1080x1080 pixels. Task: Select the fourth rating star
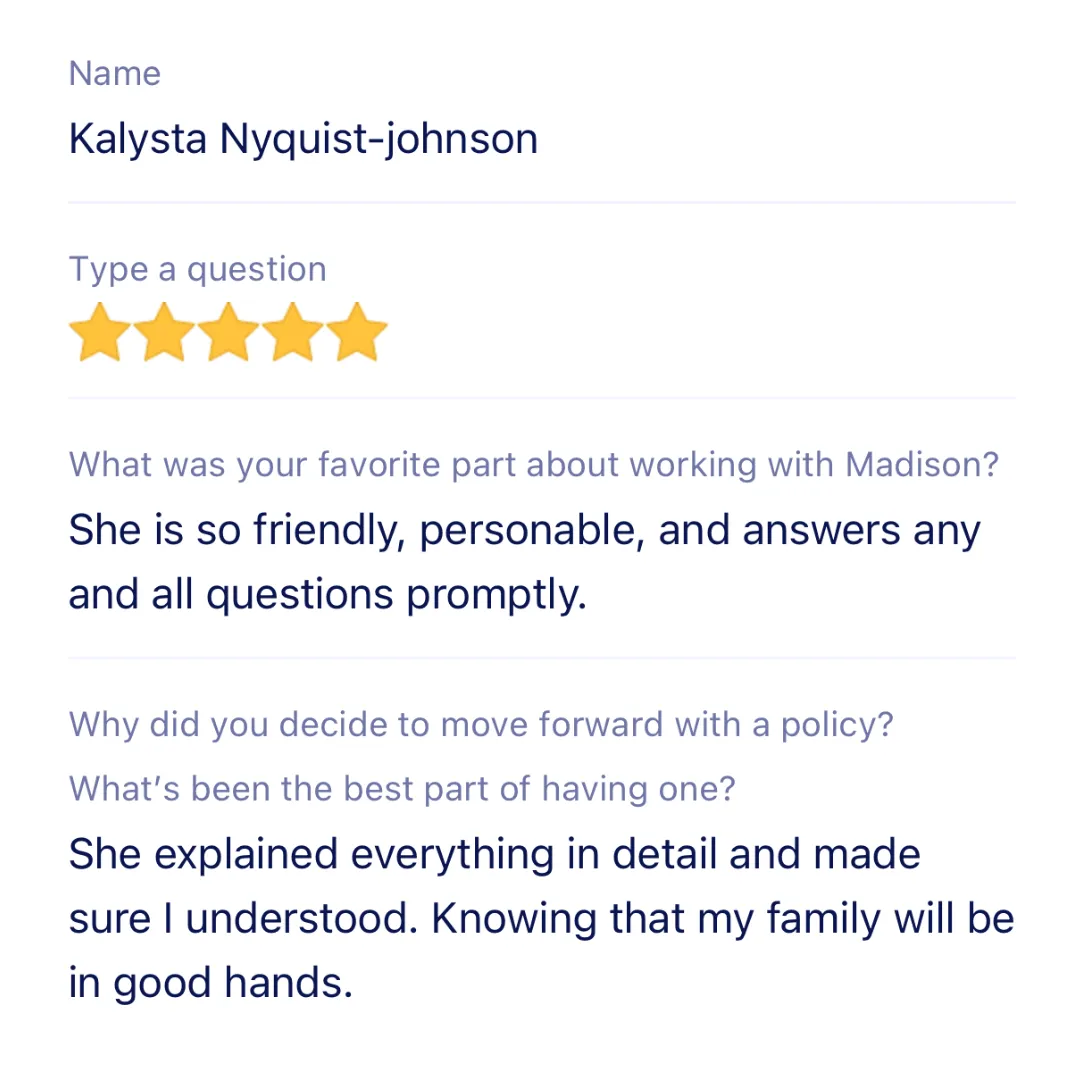[292, 332]
